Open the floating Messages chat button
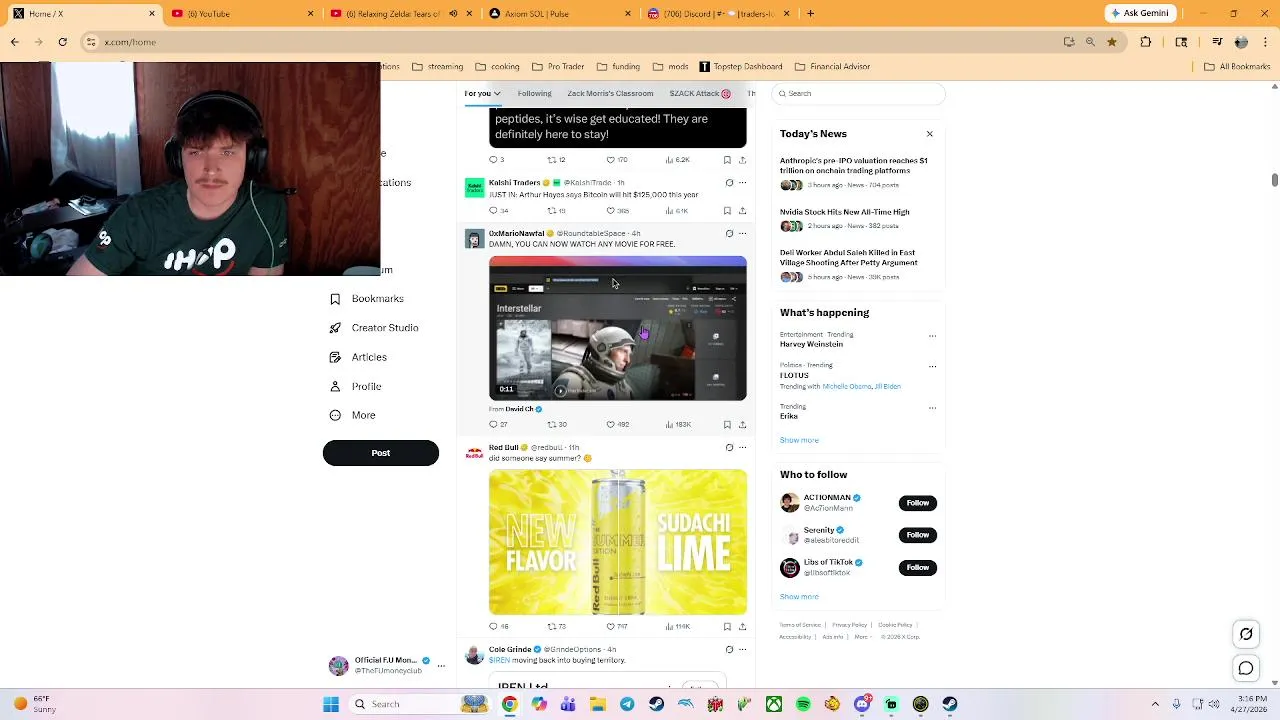The image size is (1280, 720). 1246,668
